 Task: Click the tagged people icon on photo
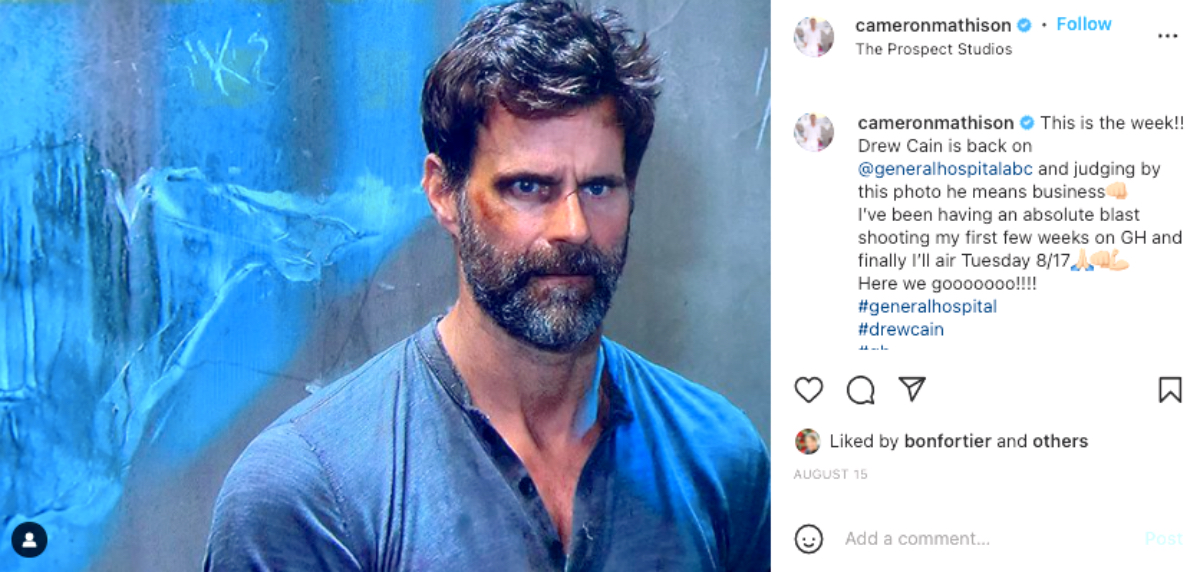(x=29, y=540)
